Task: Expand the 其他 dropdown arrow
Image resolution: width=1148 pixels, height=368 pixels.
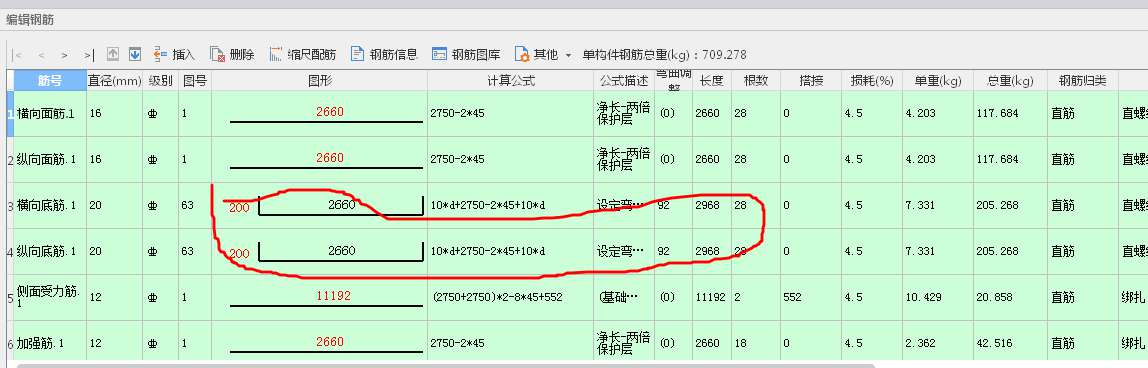Action: (568, 55)
